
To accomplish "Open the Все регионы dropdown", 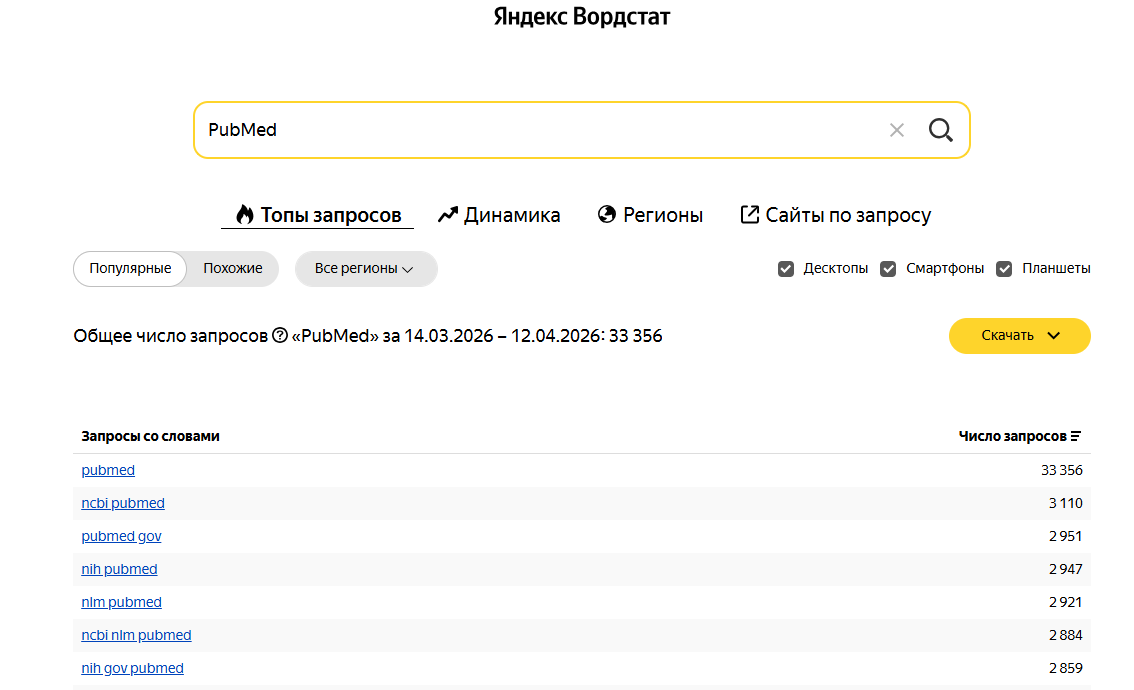I will [x=366, y=269].
